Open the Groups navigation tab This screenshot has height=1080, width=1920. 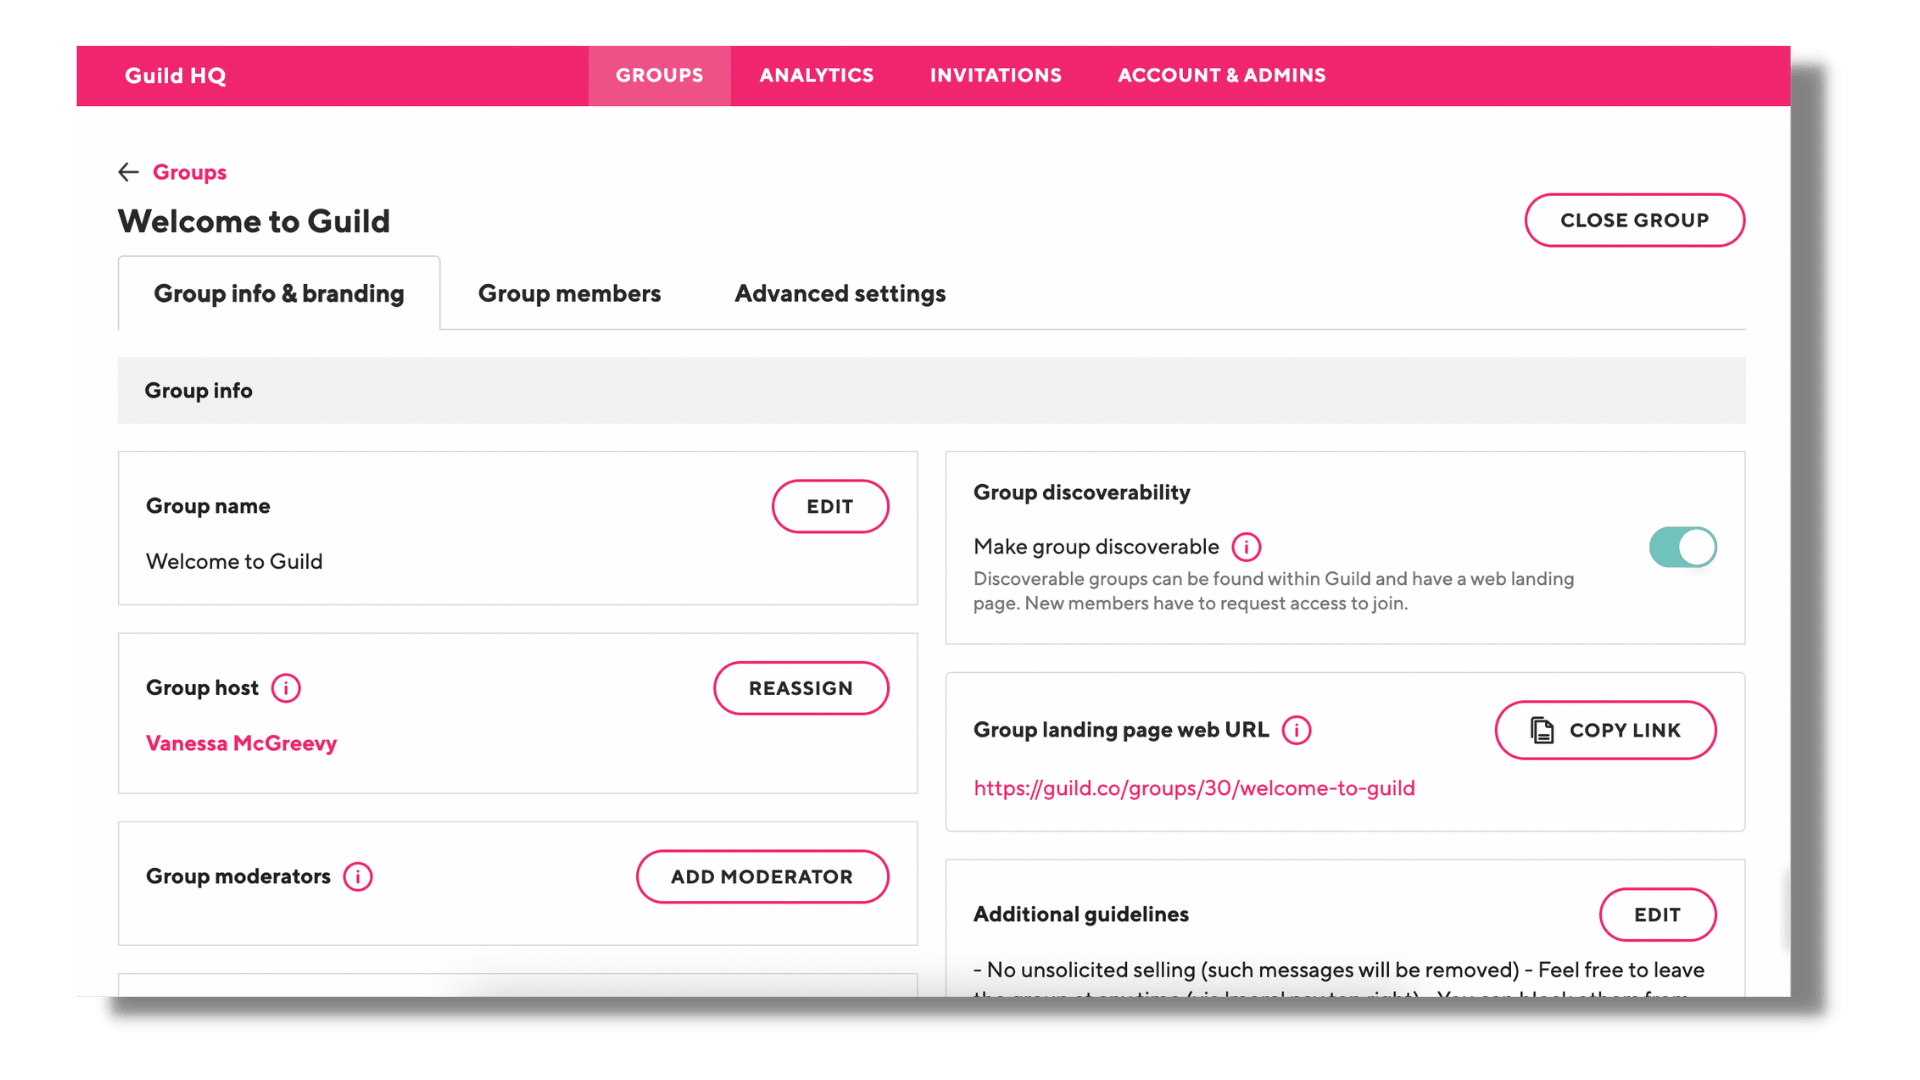[x=659, y=76]
